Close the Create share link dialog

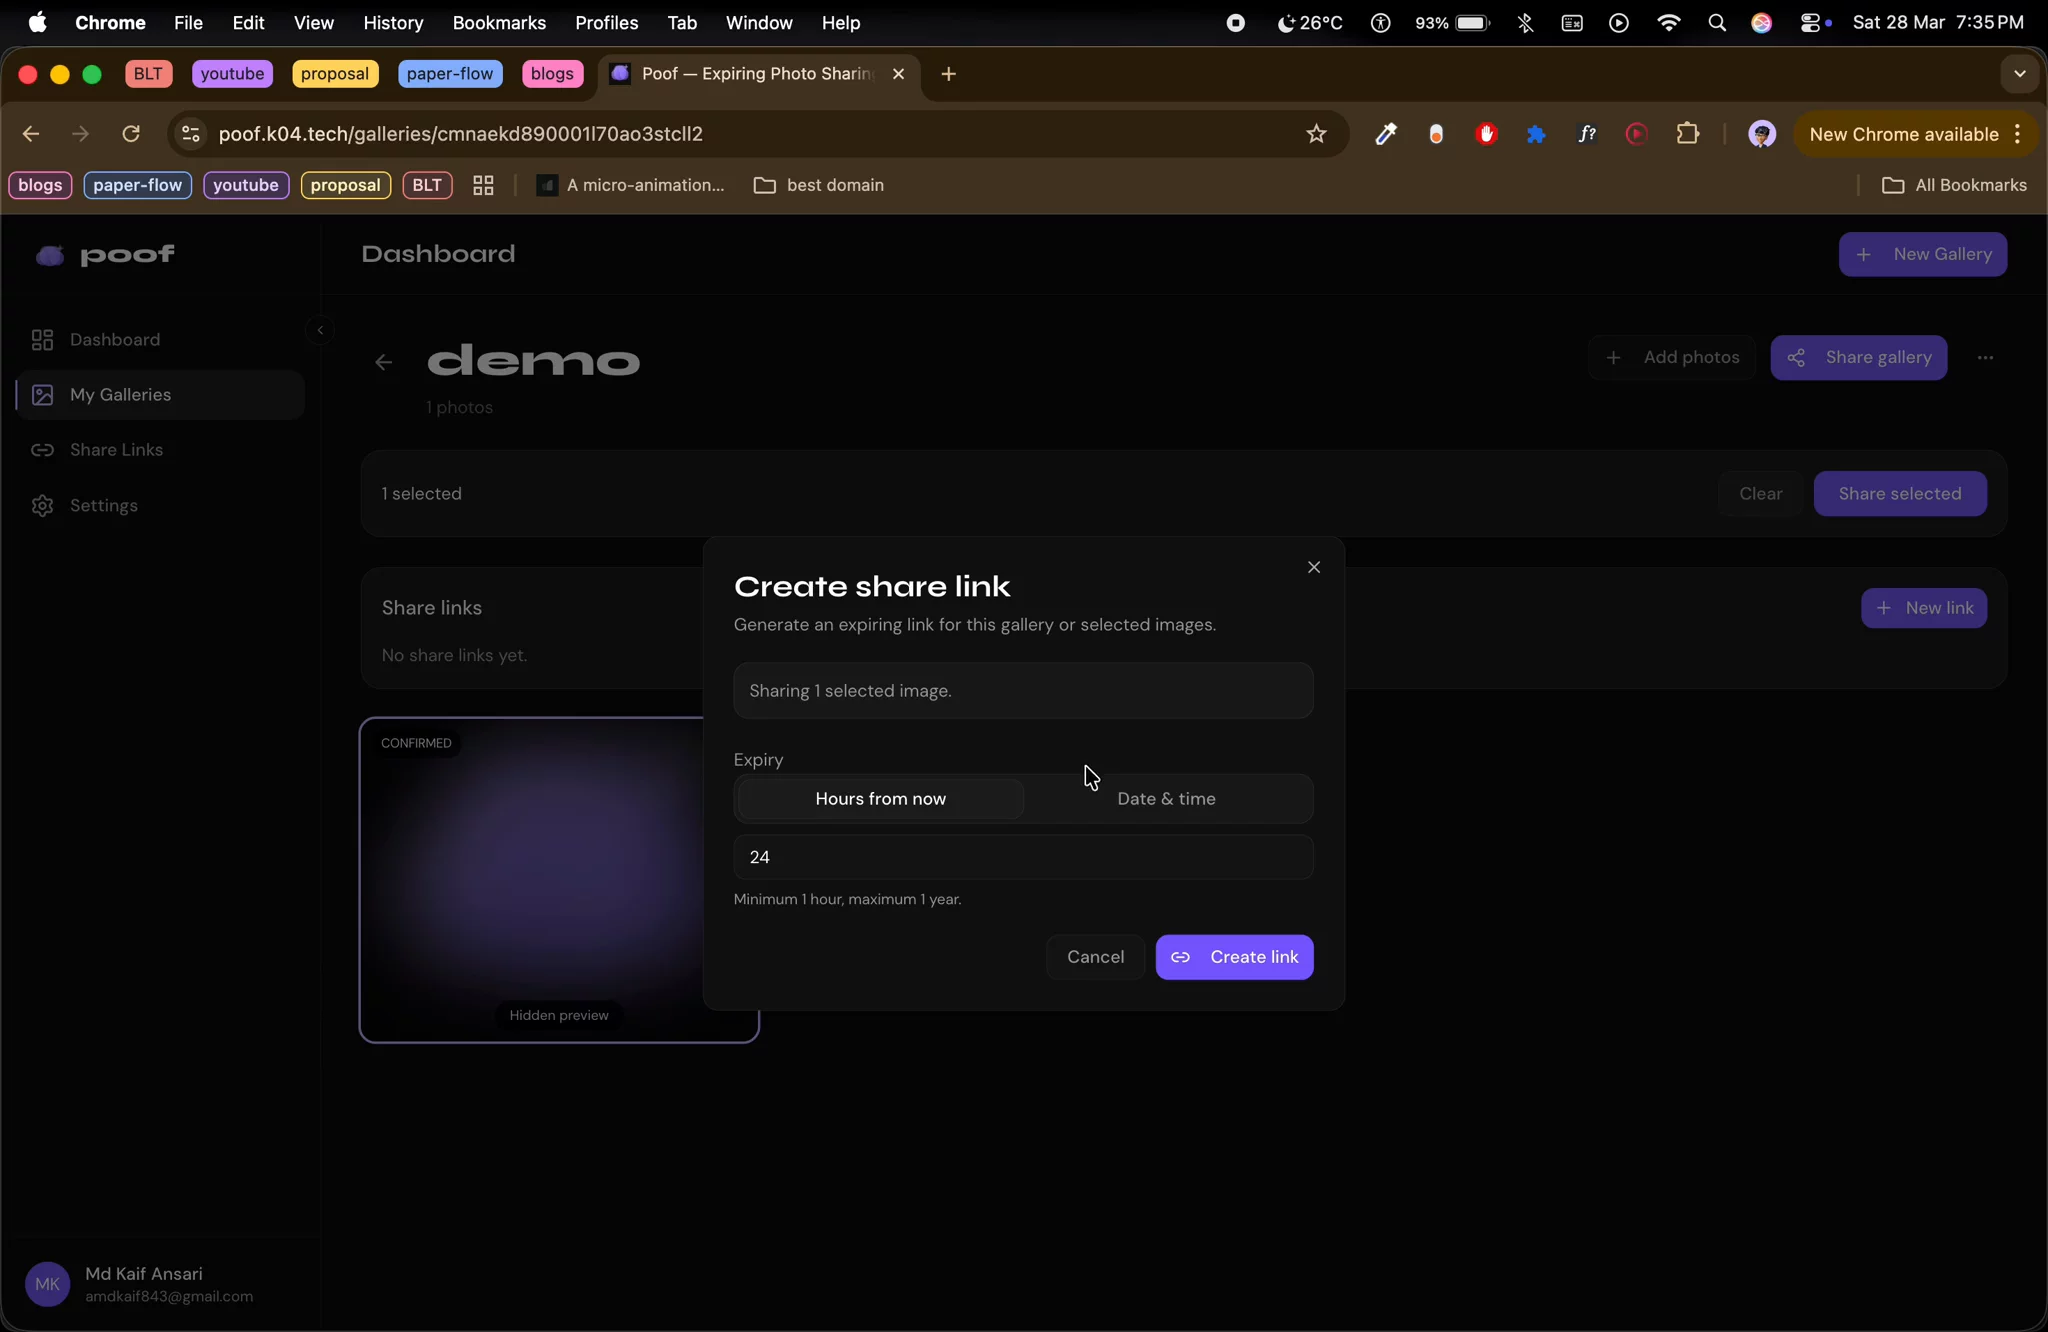pyautogui.click(x=1314, y=567)
